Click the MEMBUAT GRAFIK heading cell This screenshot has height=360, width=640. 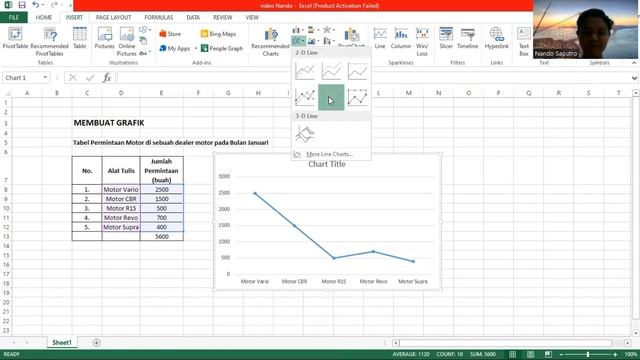point(109,123)
